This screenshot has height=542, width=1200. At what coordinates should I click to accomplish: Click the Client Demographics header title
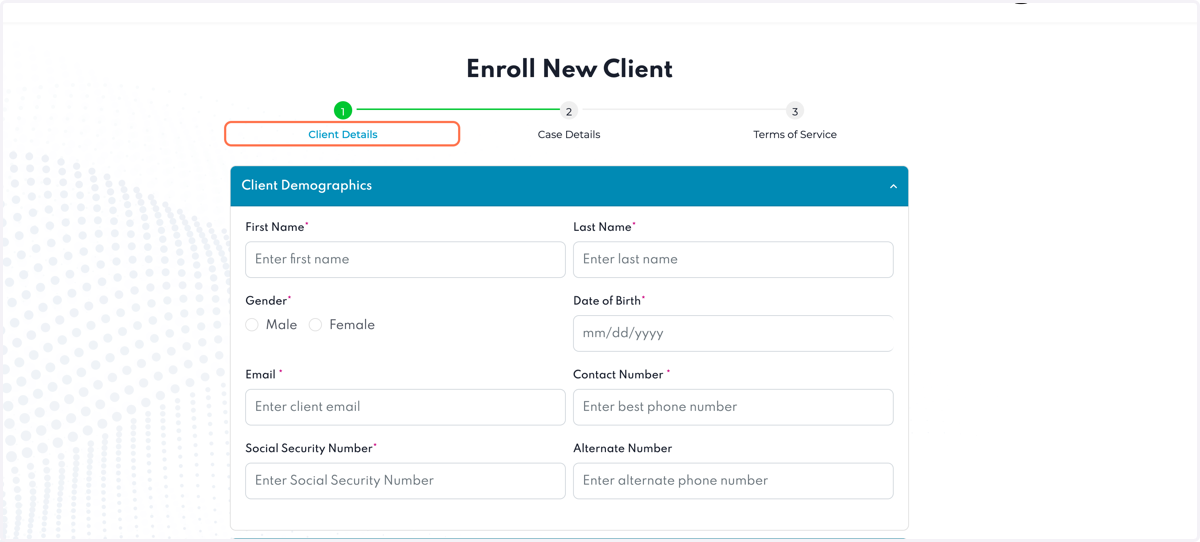coord(306,186)
